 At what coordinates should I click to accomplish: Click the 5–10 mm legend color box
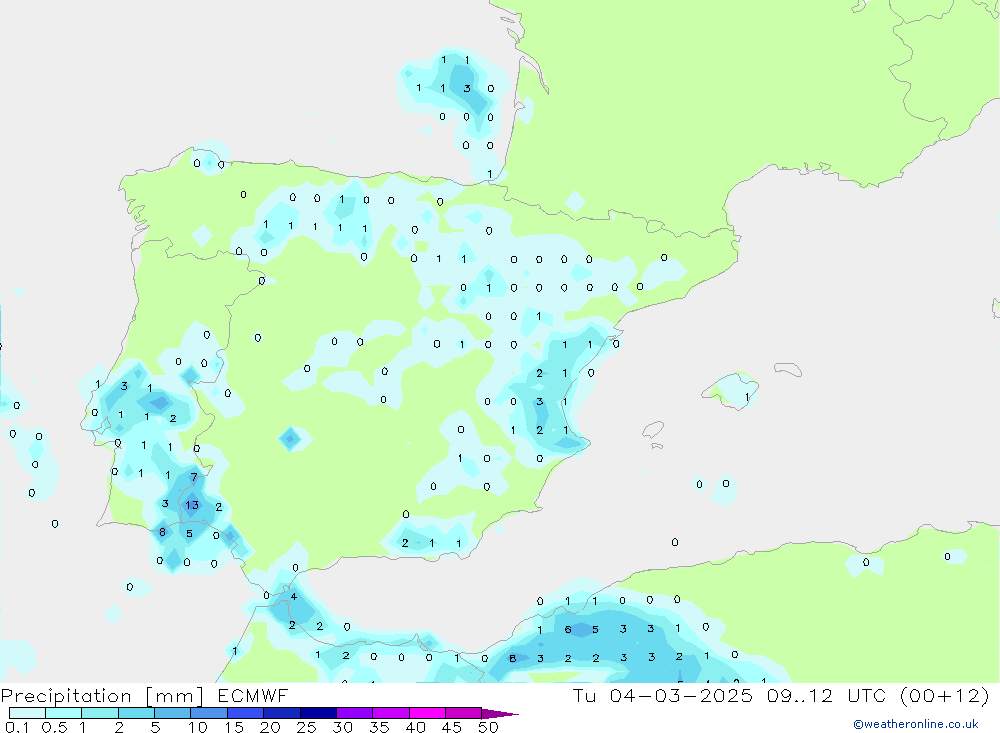click(172, 713)
